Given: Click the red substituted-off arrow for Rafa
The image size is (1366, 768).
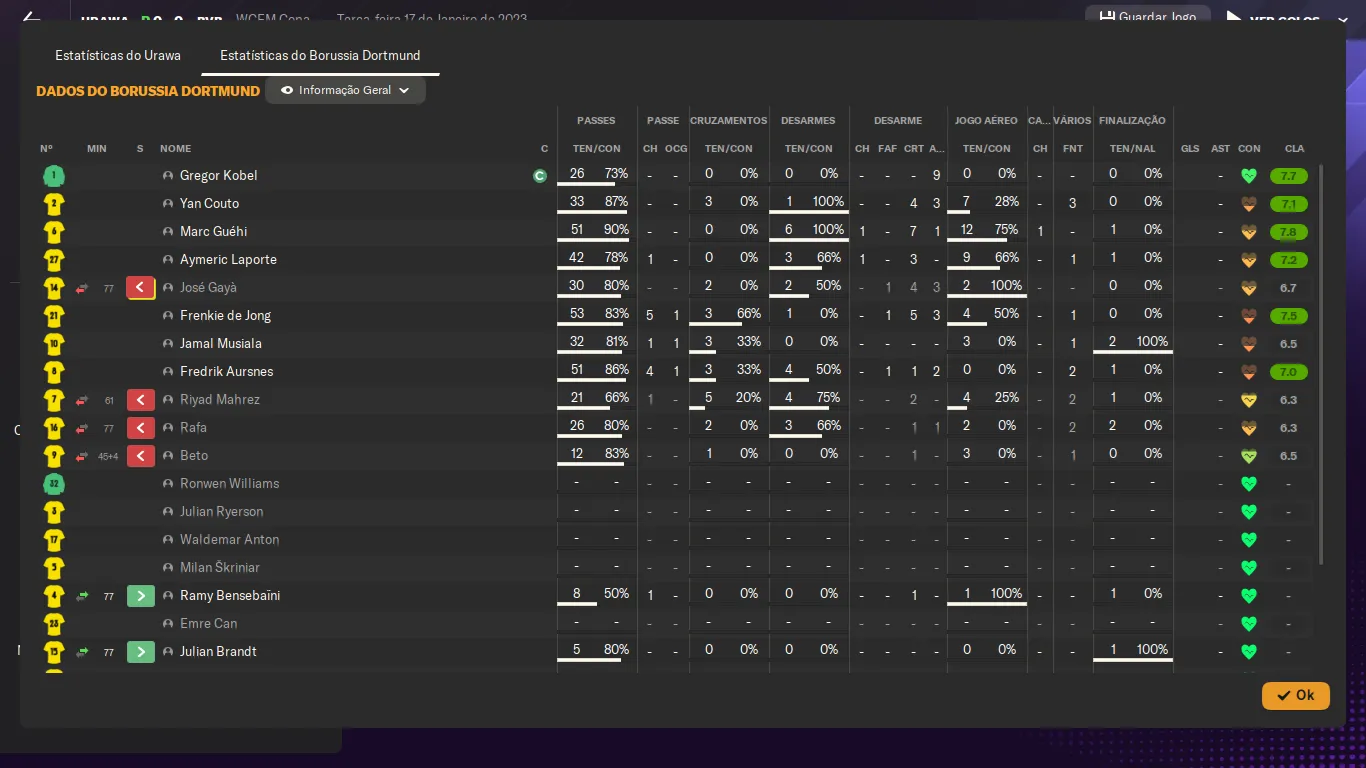Looking at the screenshot, I should (x=140, y=428).
